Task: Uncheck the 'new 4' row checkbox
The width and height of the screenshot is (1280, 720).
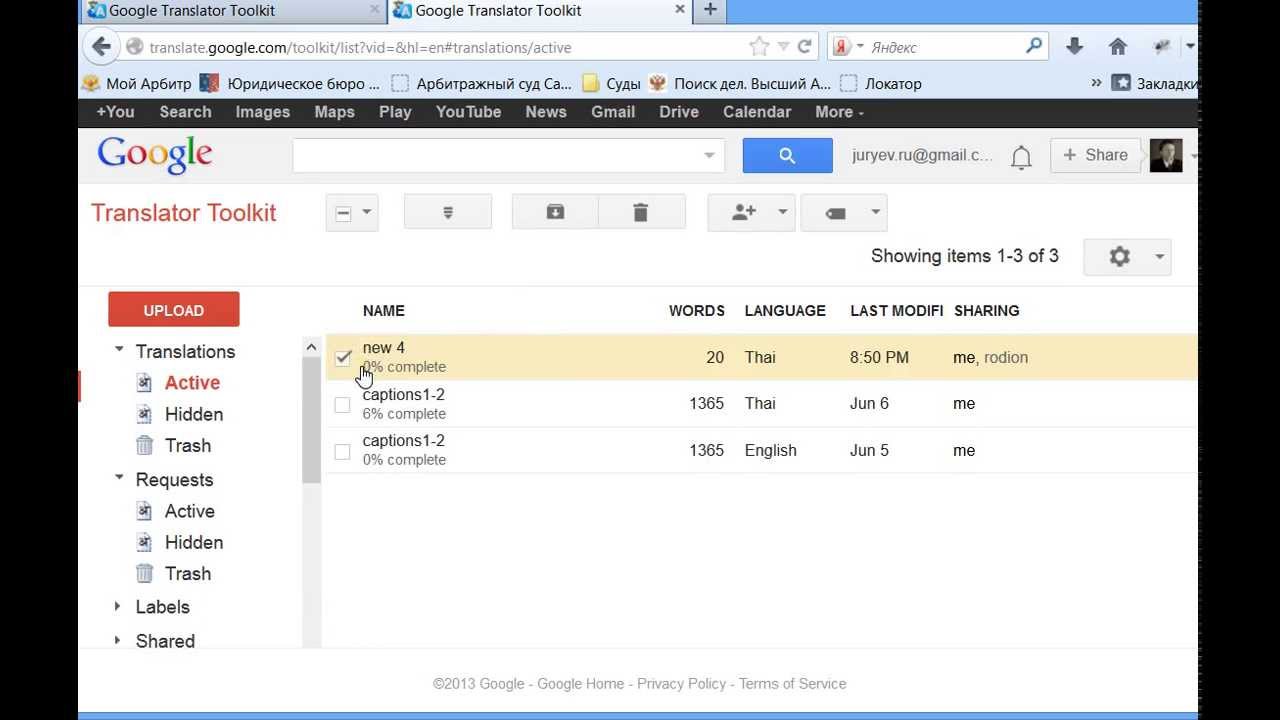Action: (x=343, y=357)
